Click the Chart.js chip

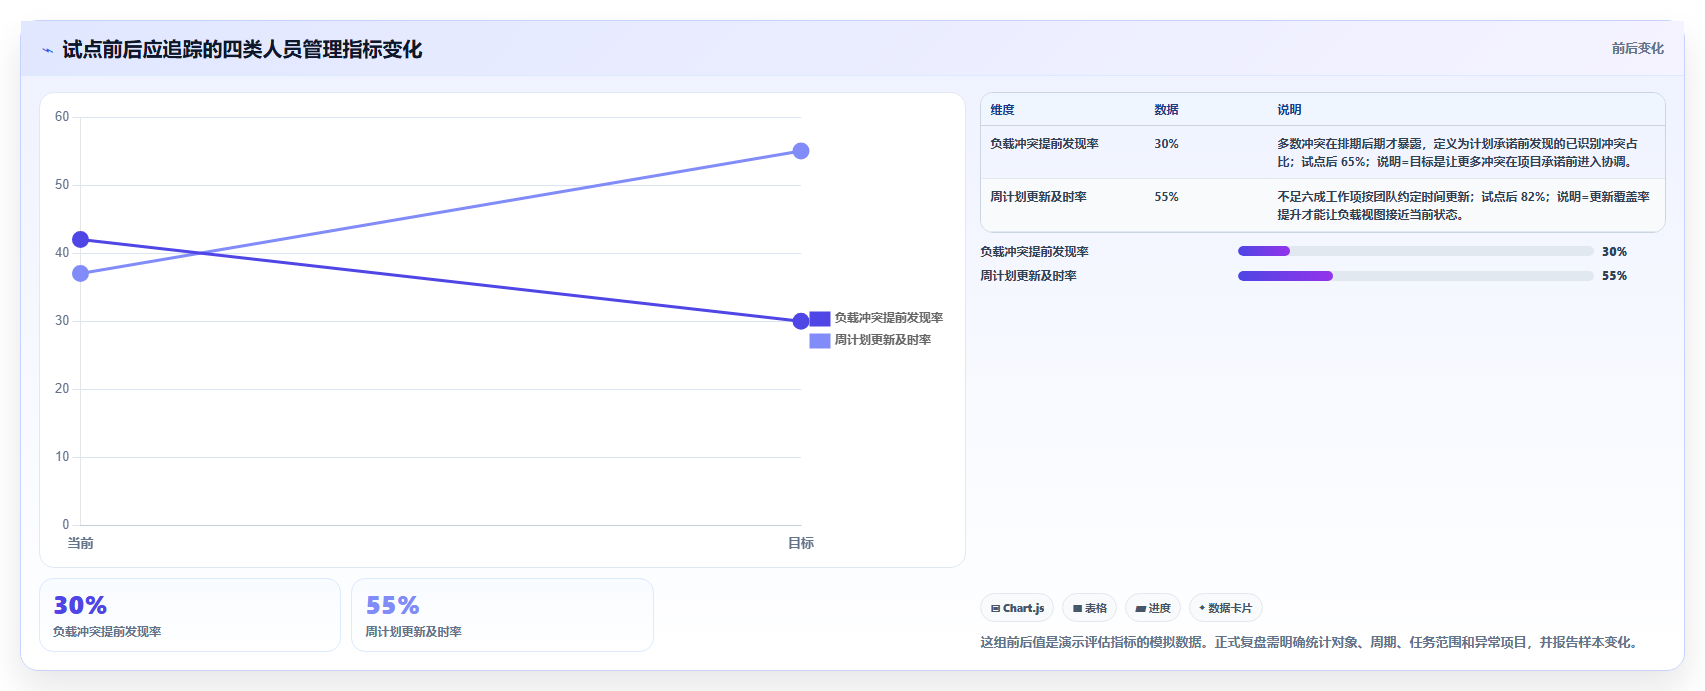coord(1017,608)
